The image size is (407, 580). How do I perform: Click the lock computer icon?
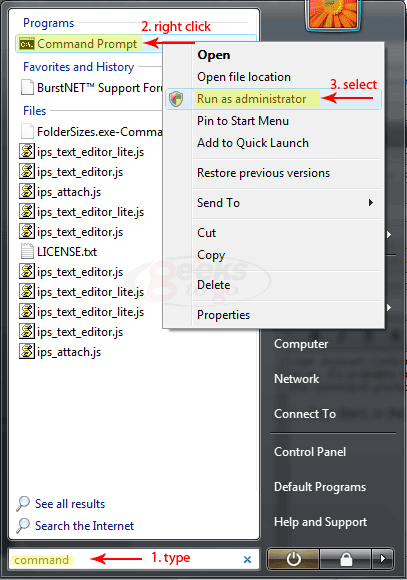[346, 559]
